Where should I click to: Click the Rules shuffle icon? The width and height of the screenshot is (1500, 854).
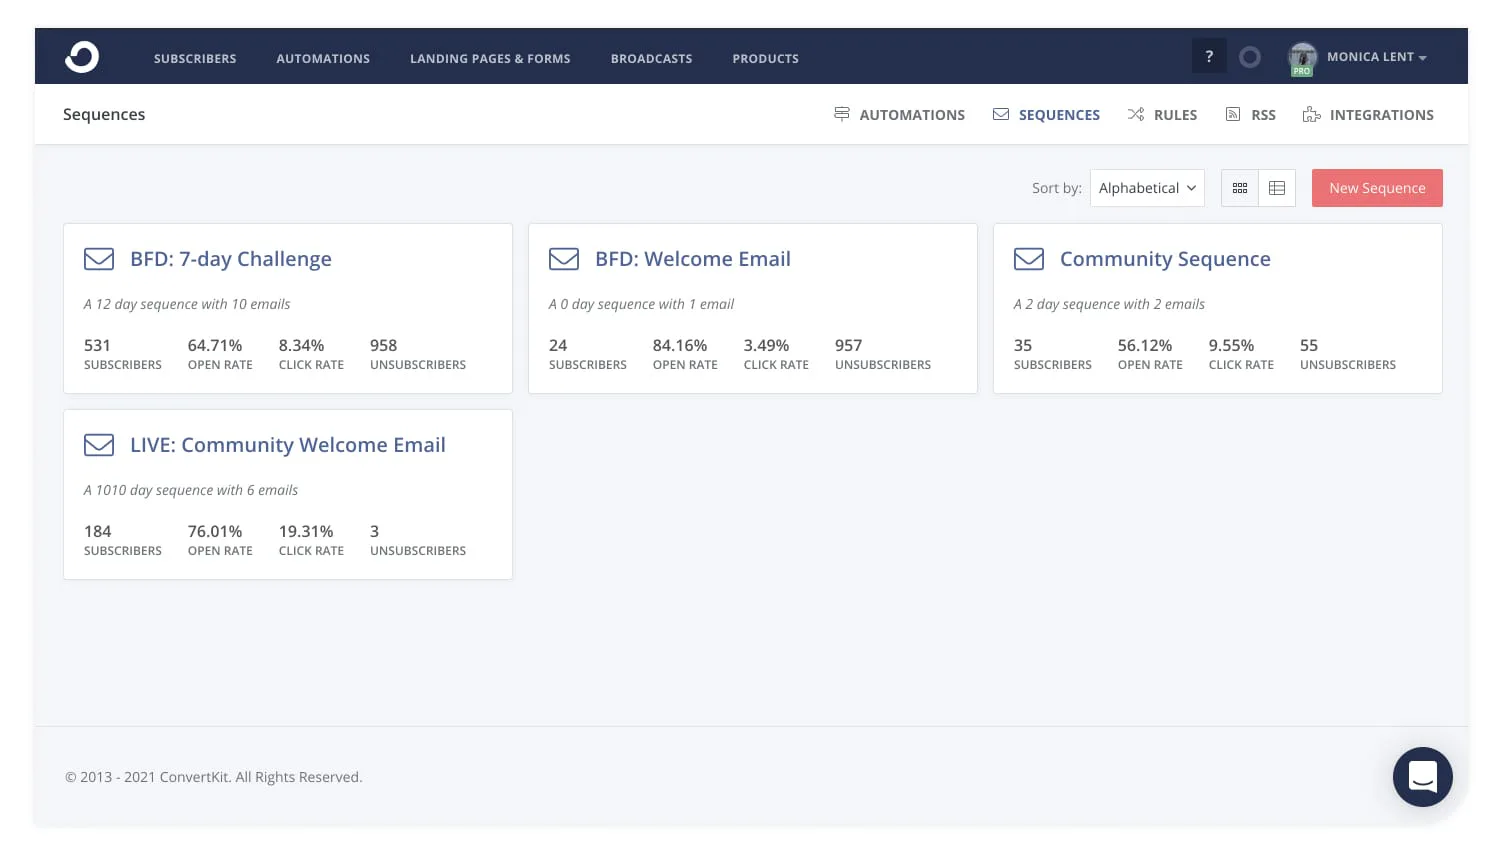pyautogui.click(x=1136, y=114)
